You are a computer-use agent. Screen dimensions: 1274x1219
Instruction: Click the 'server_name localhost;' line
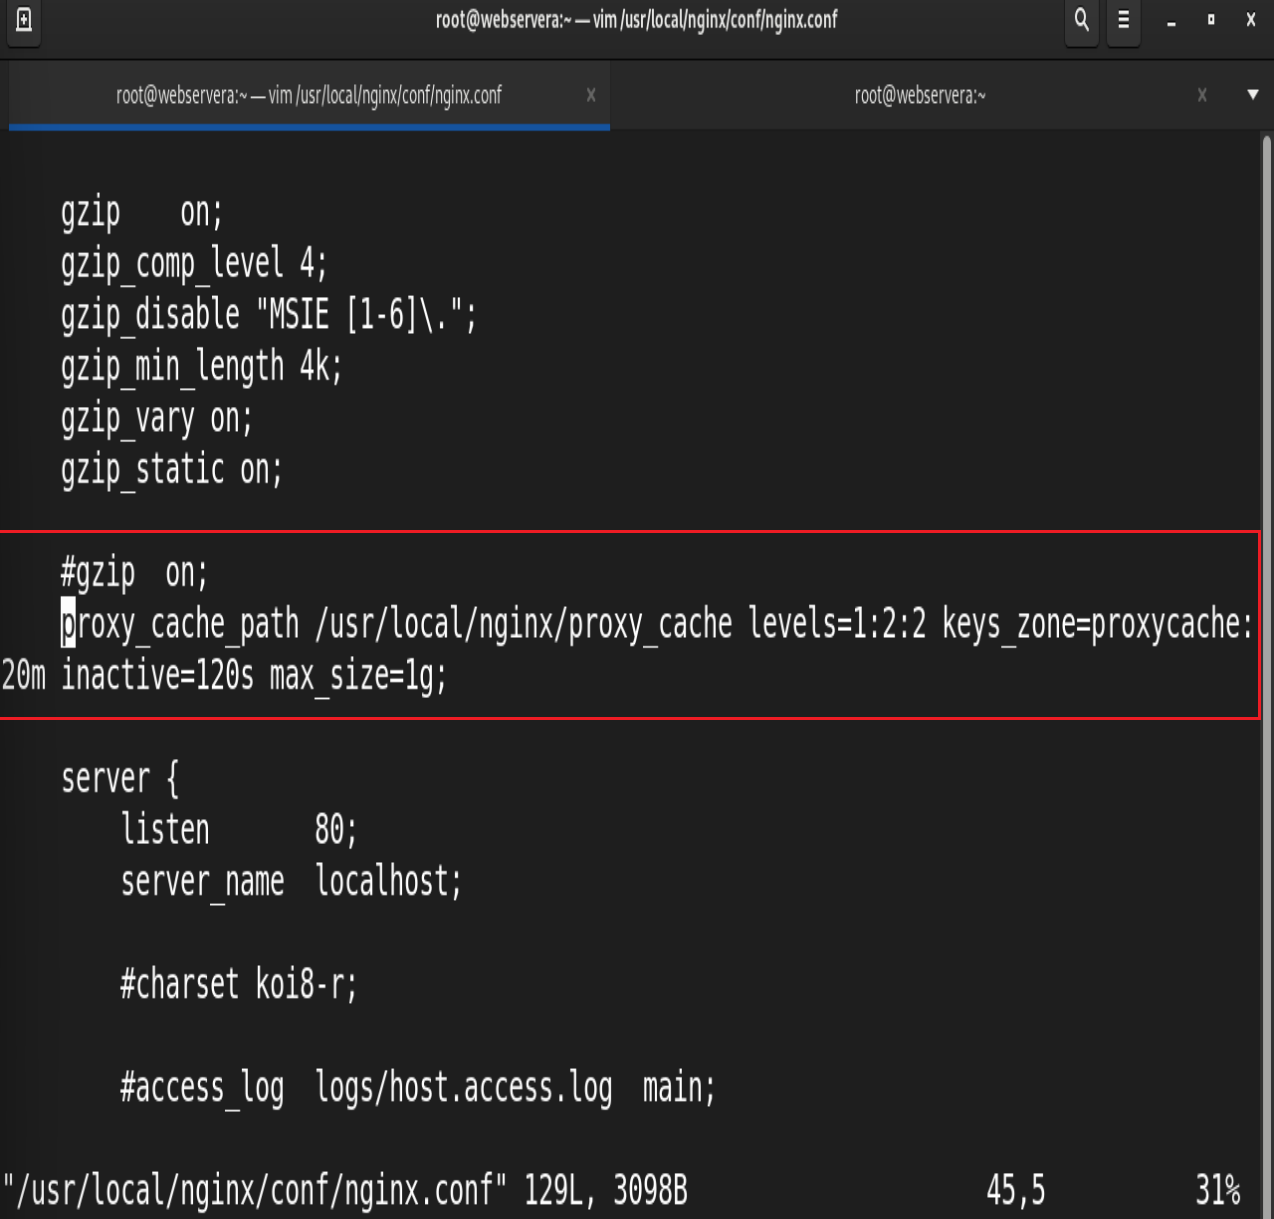(x=291, y=882)
